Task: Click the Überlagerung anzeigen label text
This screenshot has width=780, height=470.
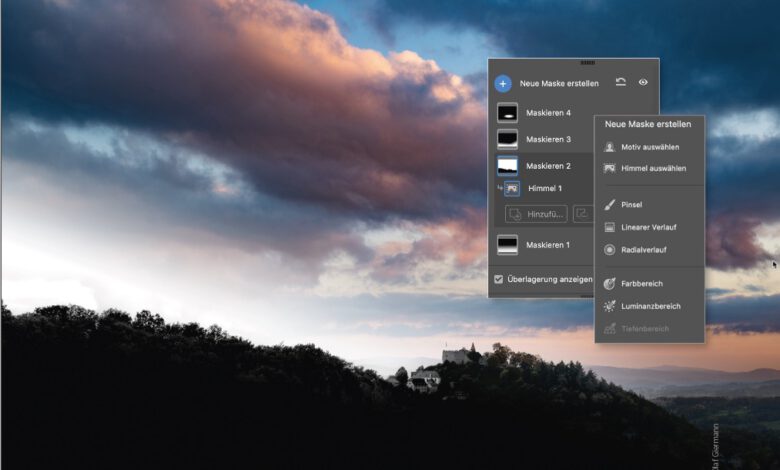Action: (x=550, y=280)
